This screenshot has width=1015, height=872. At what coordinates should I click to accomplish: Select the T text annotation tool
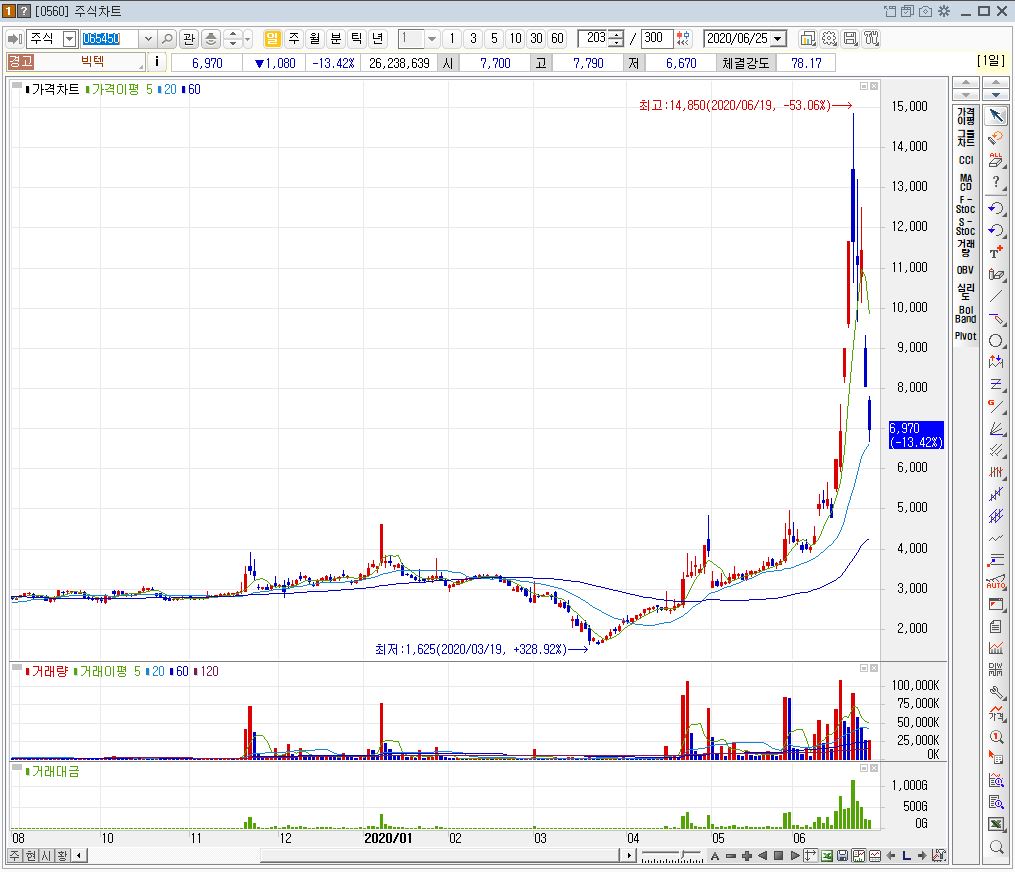[996, 254]
